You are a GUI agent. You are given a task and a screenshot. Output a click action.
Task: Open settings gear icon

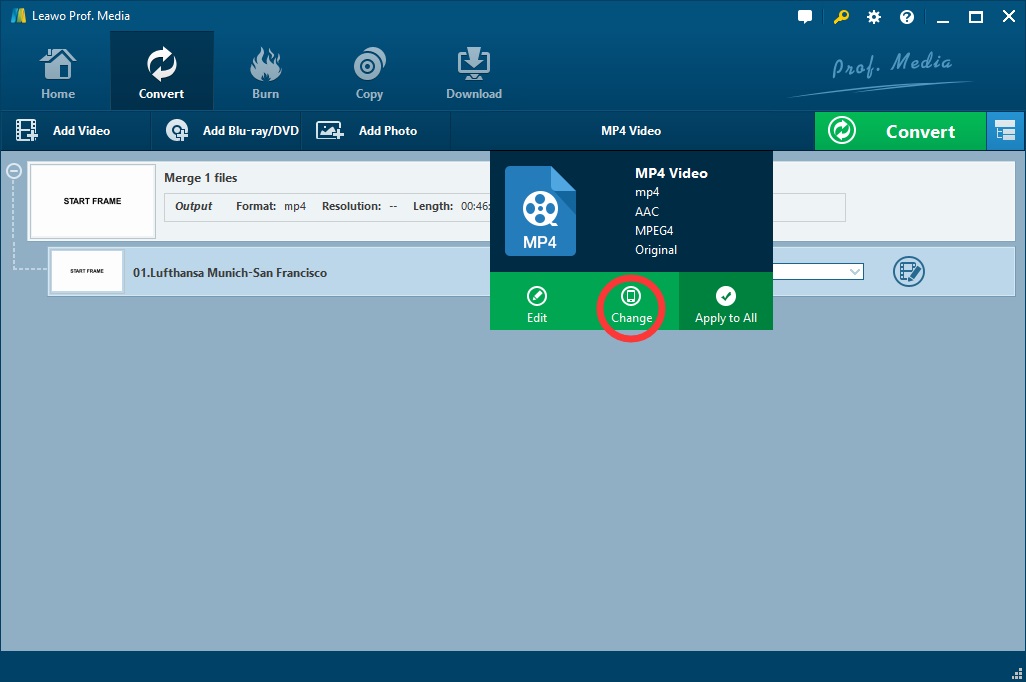click(874, 17)
